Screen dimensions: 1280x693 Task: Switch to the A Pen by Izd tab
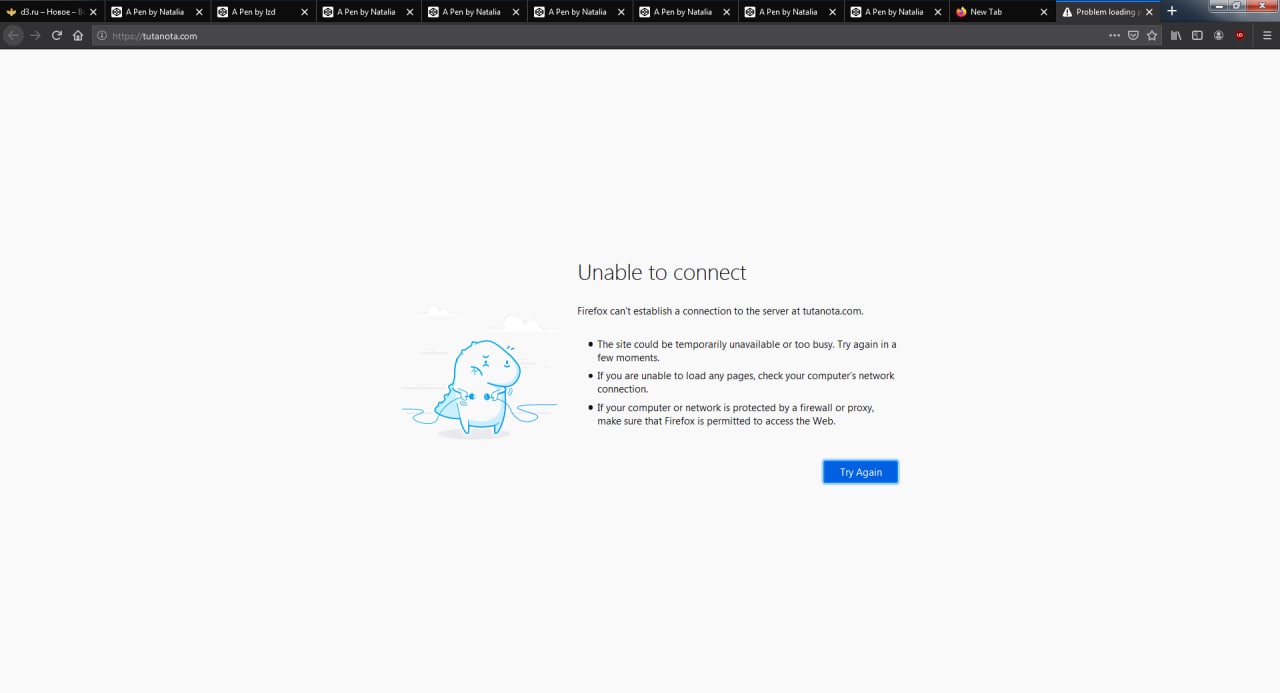(263, 12)
